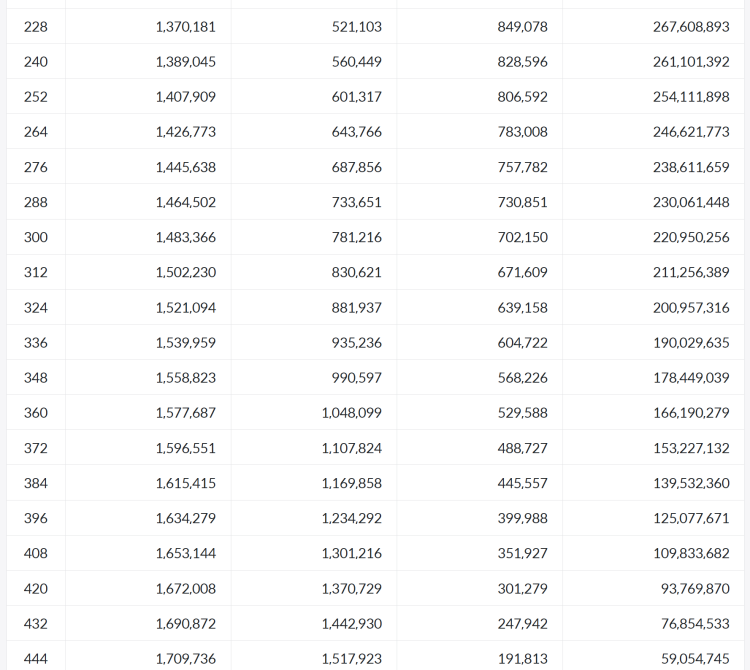Viewport: 750px width, 670px height.
Task: Select month 396 row label
Action: coord(36,518)
